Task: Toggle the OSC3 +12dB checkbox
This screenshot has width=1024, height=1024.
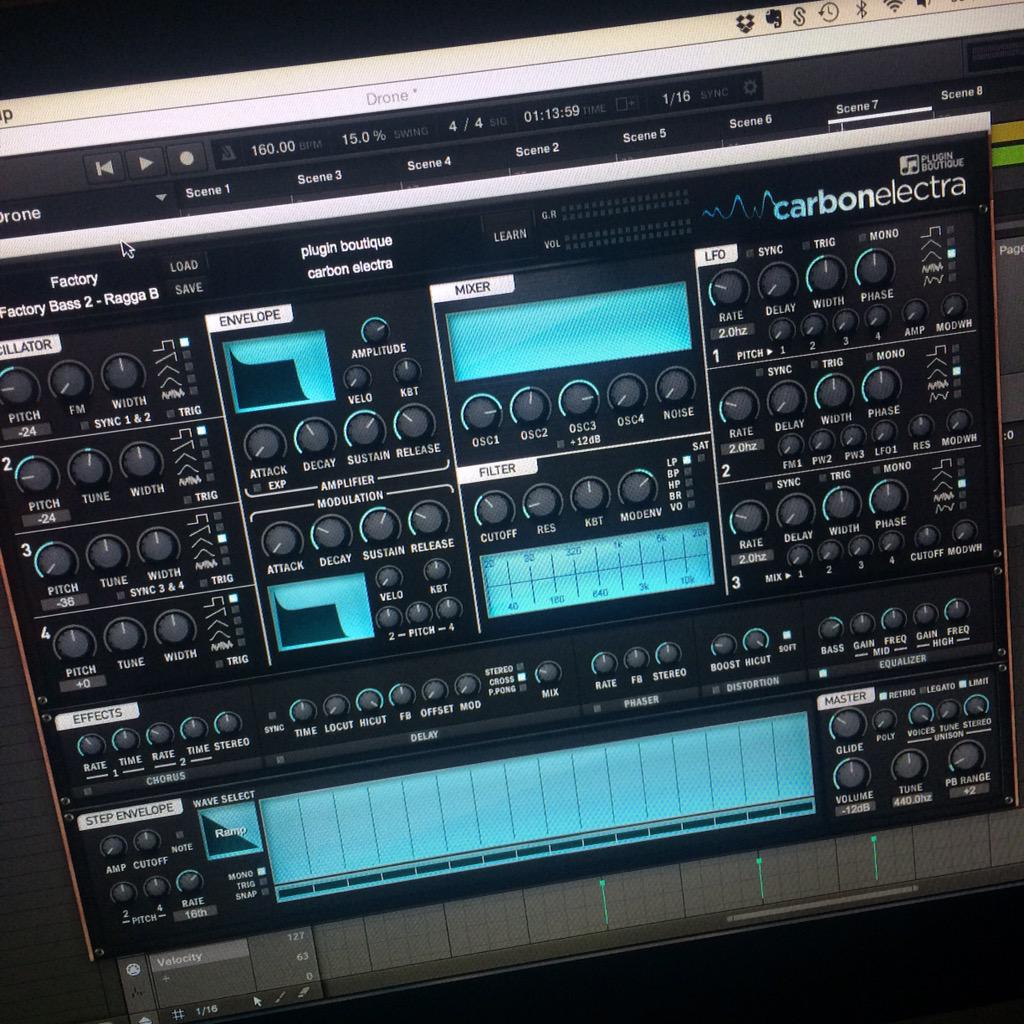Action: 560,444
